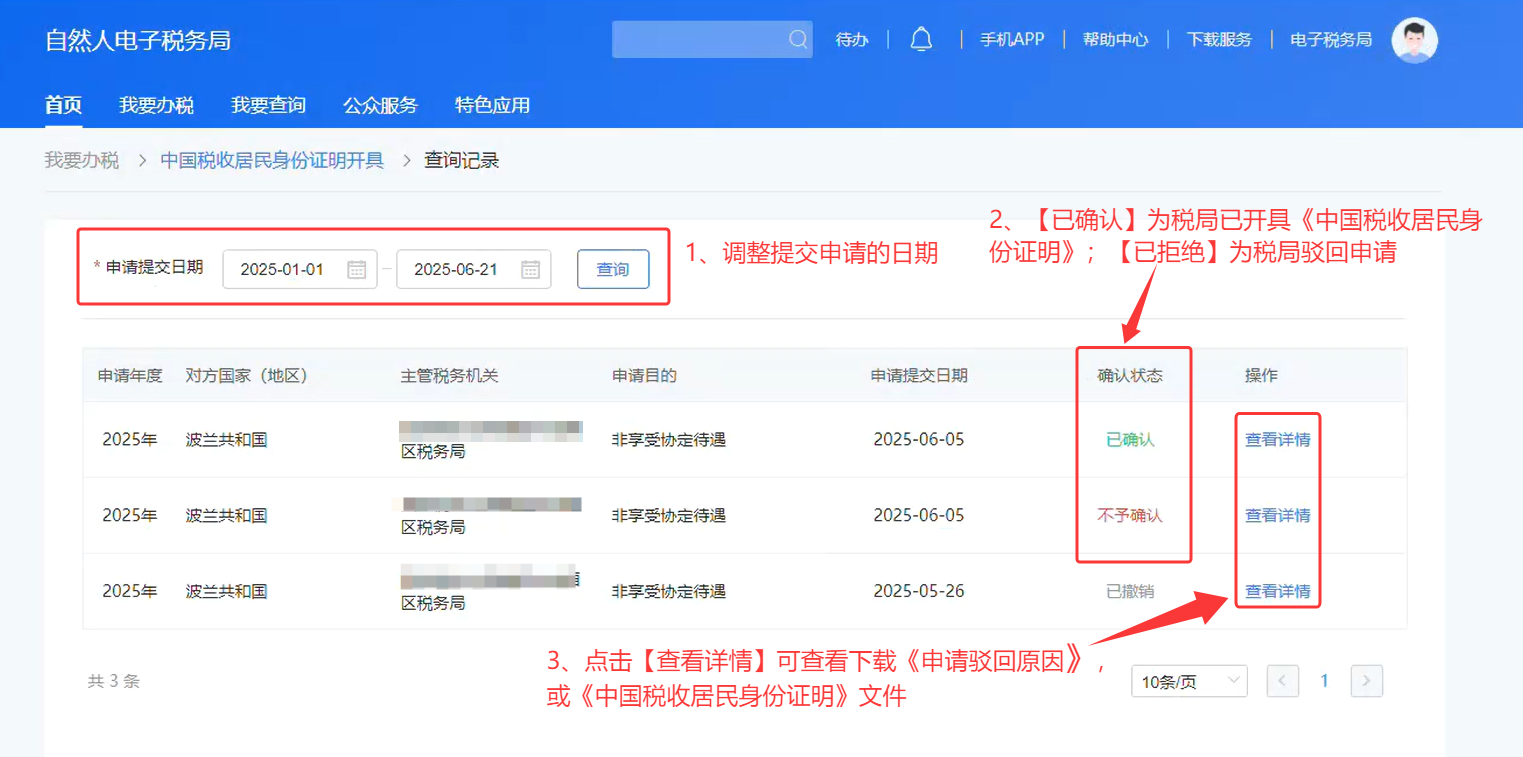Go to next page arrow in pagination
Screen dimensions: 1523x757
[1366, 681]
